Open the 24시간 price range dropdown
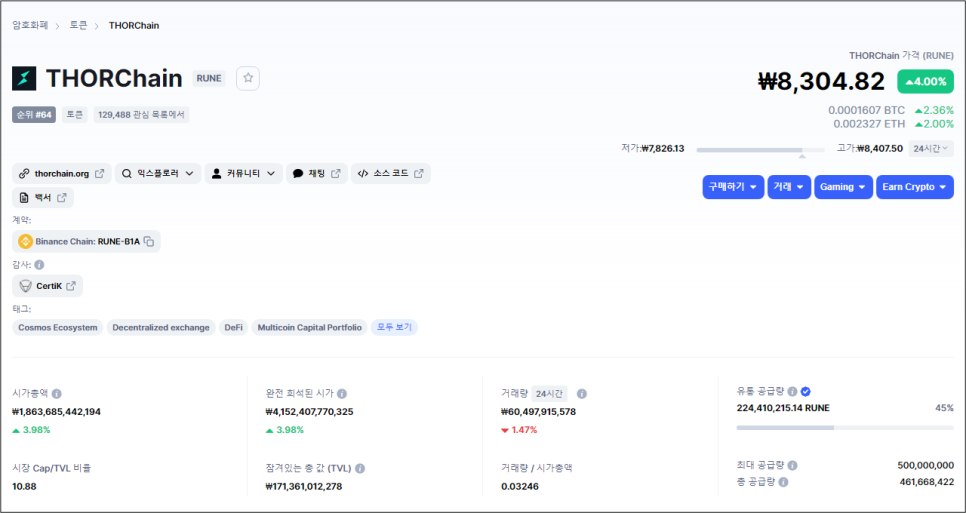Viewport: 966px width, 513px height. (x=931, y=148)
